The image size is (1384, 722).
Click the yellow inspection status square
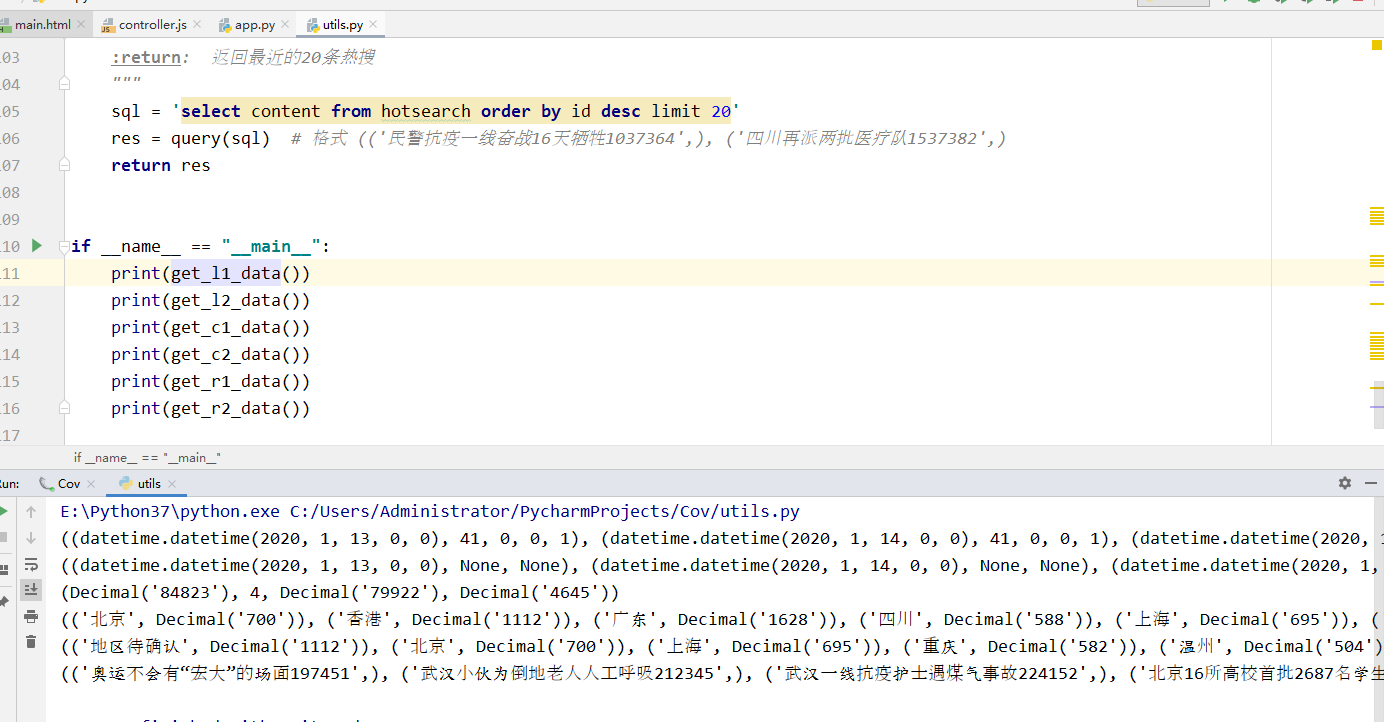(x=1376, y=44)
